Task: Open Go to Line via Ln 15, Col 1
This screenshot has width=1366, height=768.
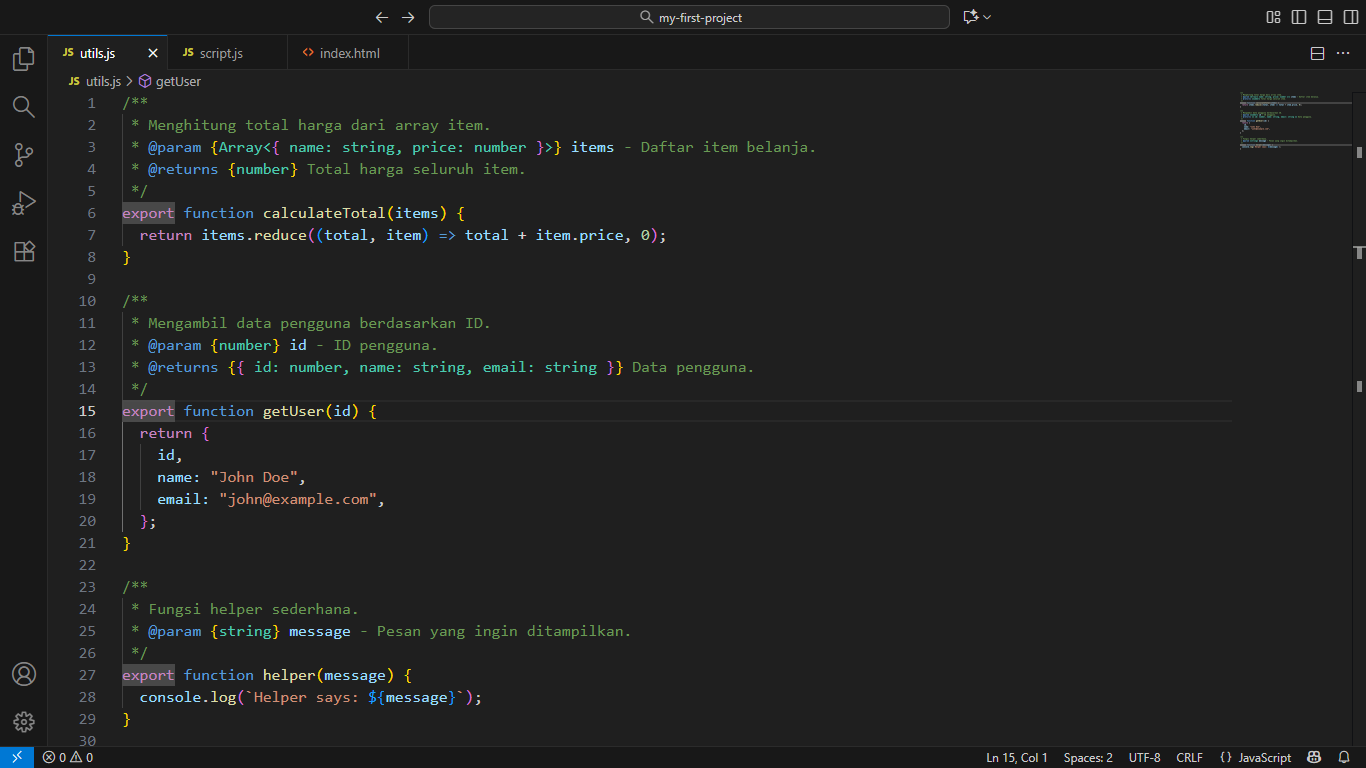Action: (x=1016, y=757)
